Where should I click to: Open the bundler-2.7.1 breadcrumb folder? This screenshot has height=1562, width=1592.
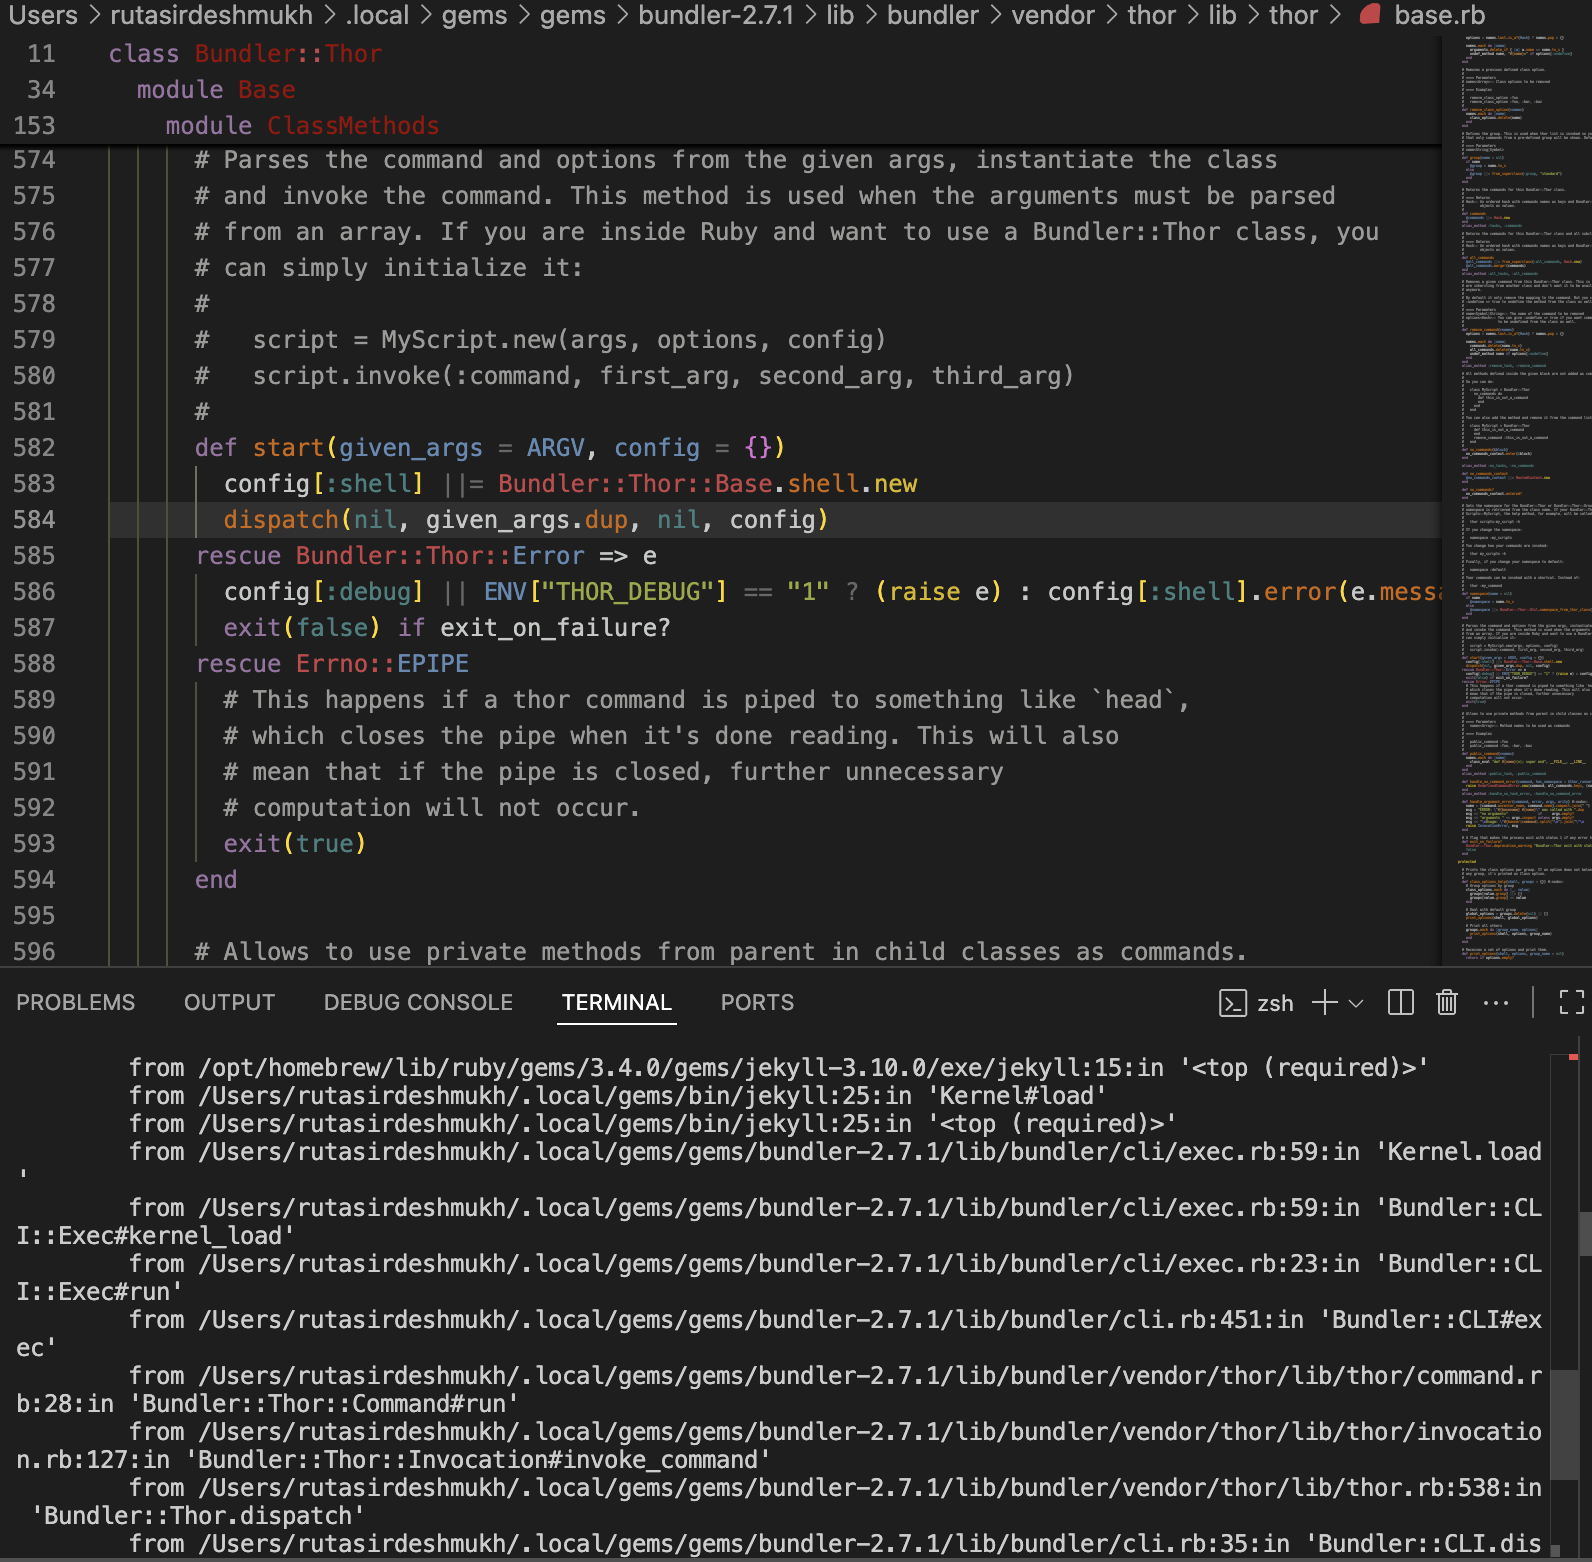pos(716,15)
